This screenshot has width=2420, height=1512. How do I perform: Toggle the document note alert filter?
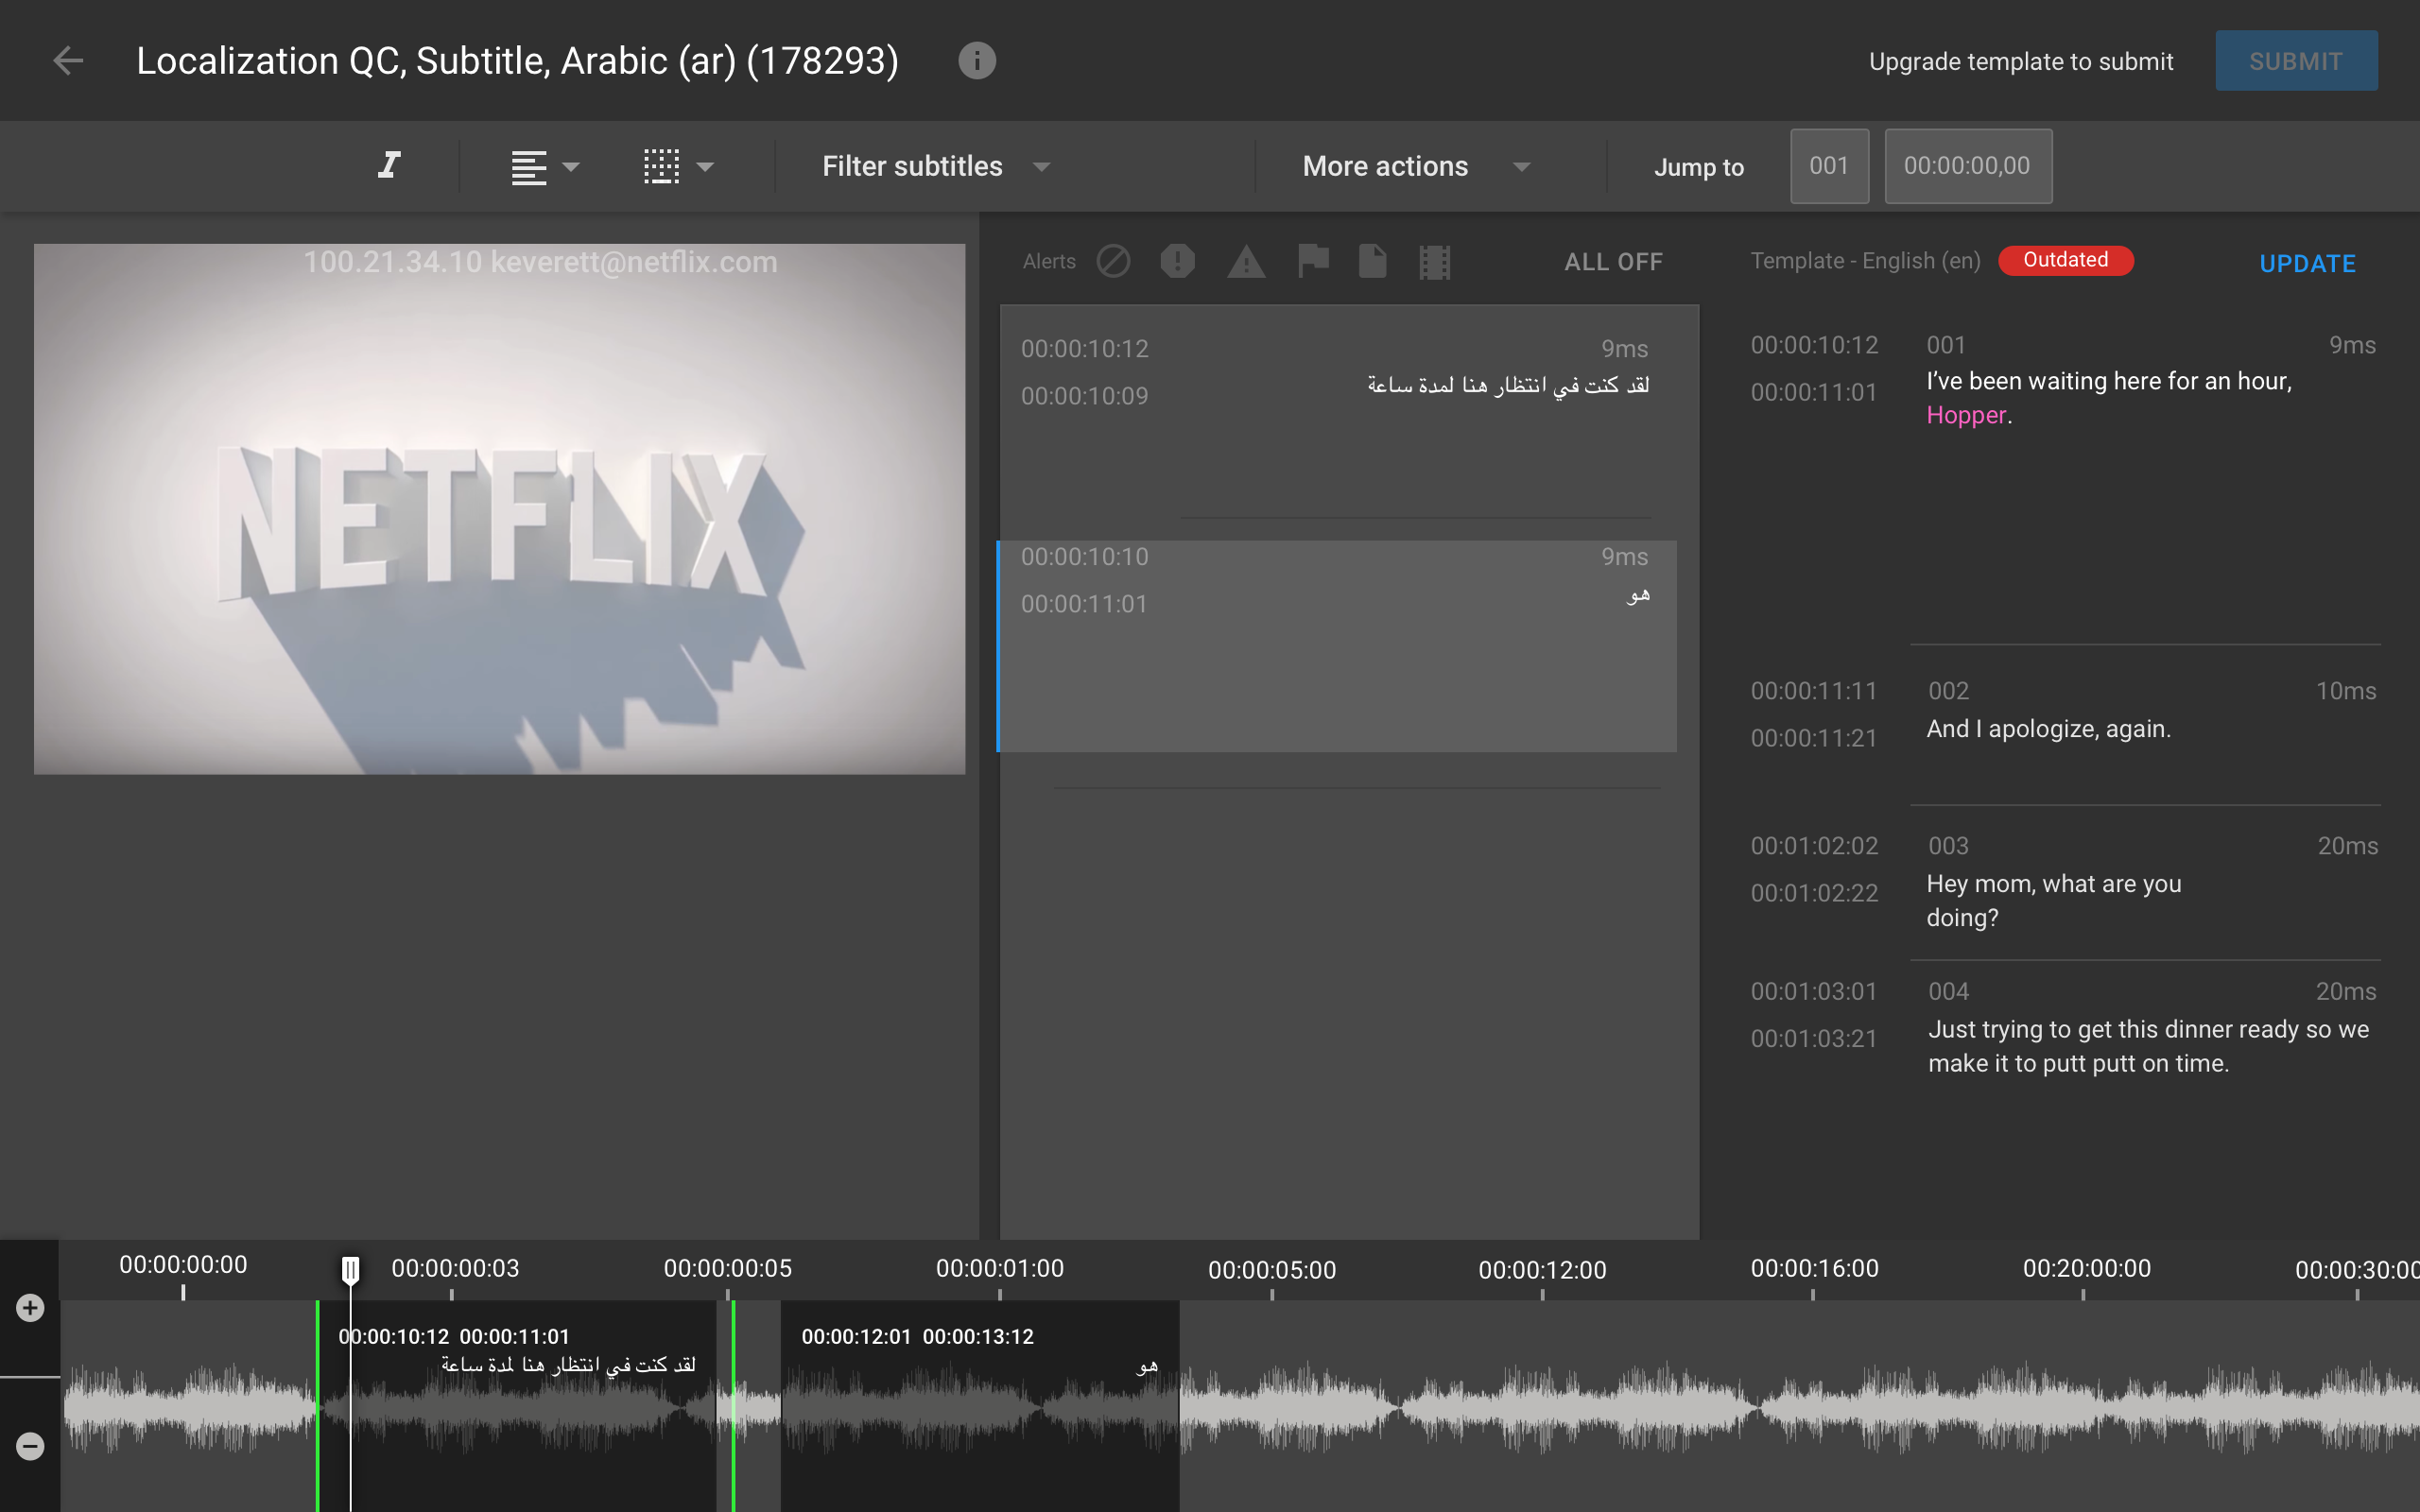[1372, 262]
